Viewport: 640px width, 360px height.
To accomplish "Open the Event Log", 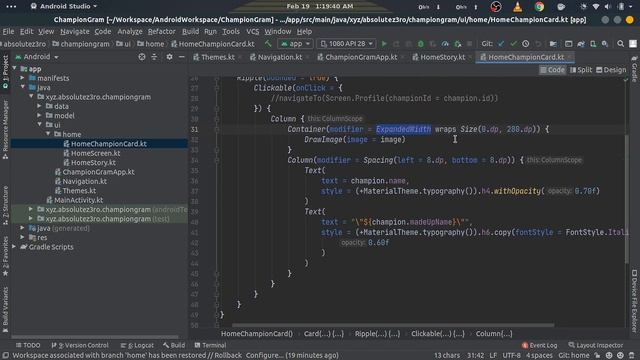I will 539,345.
